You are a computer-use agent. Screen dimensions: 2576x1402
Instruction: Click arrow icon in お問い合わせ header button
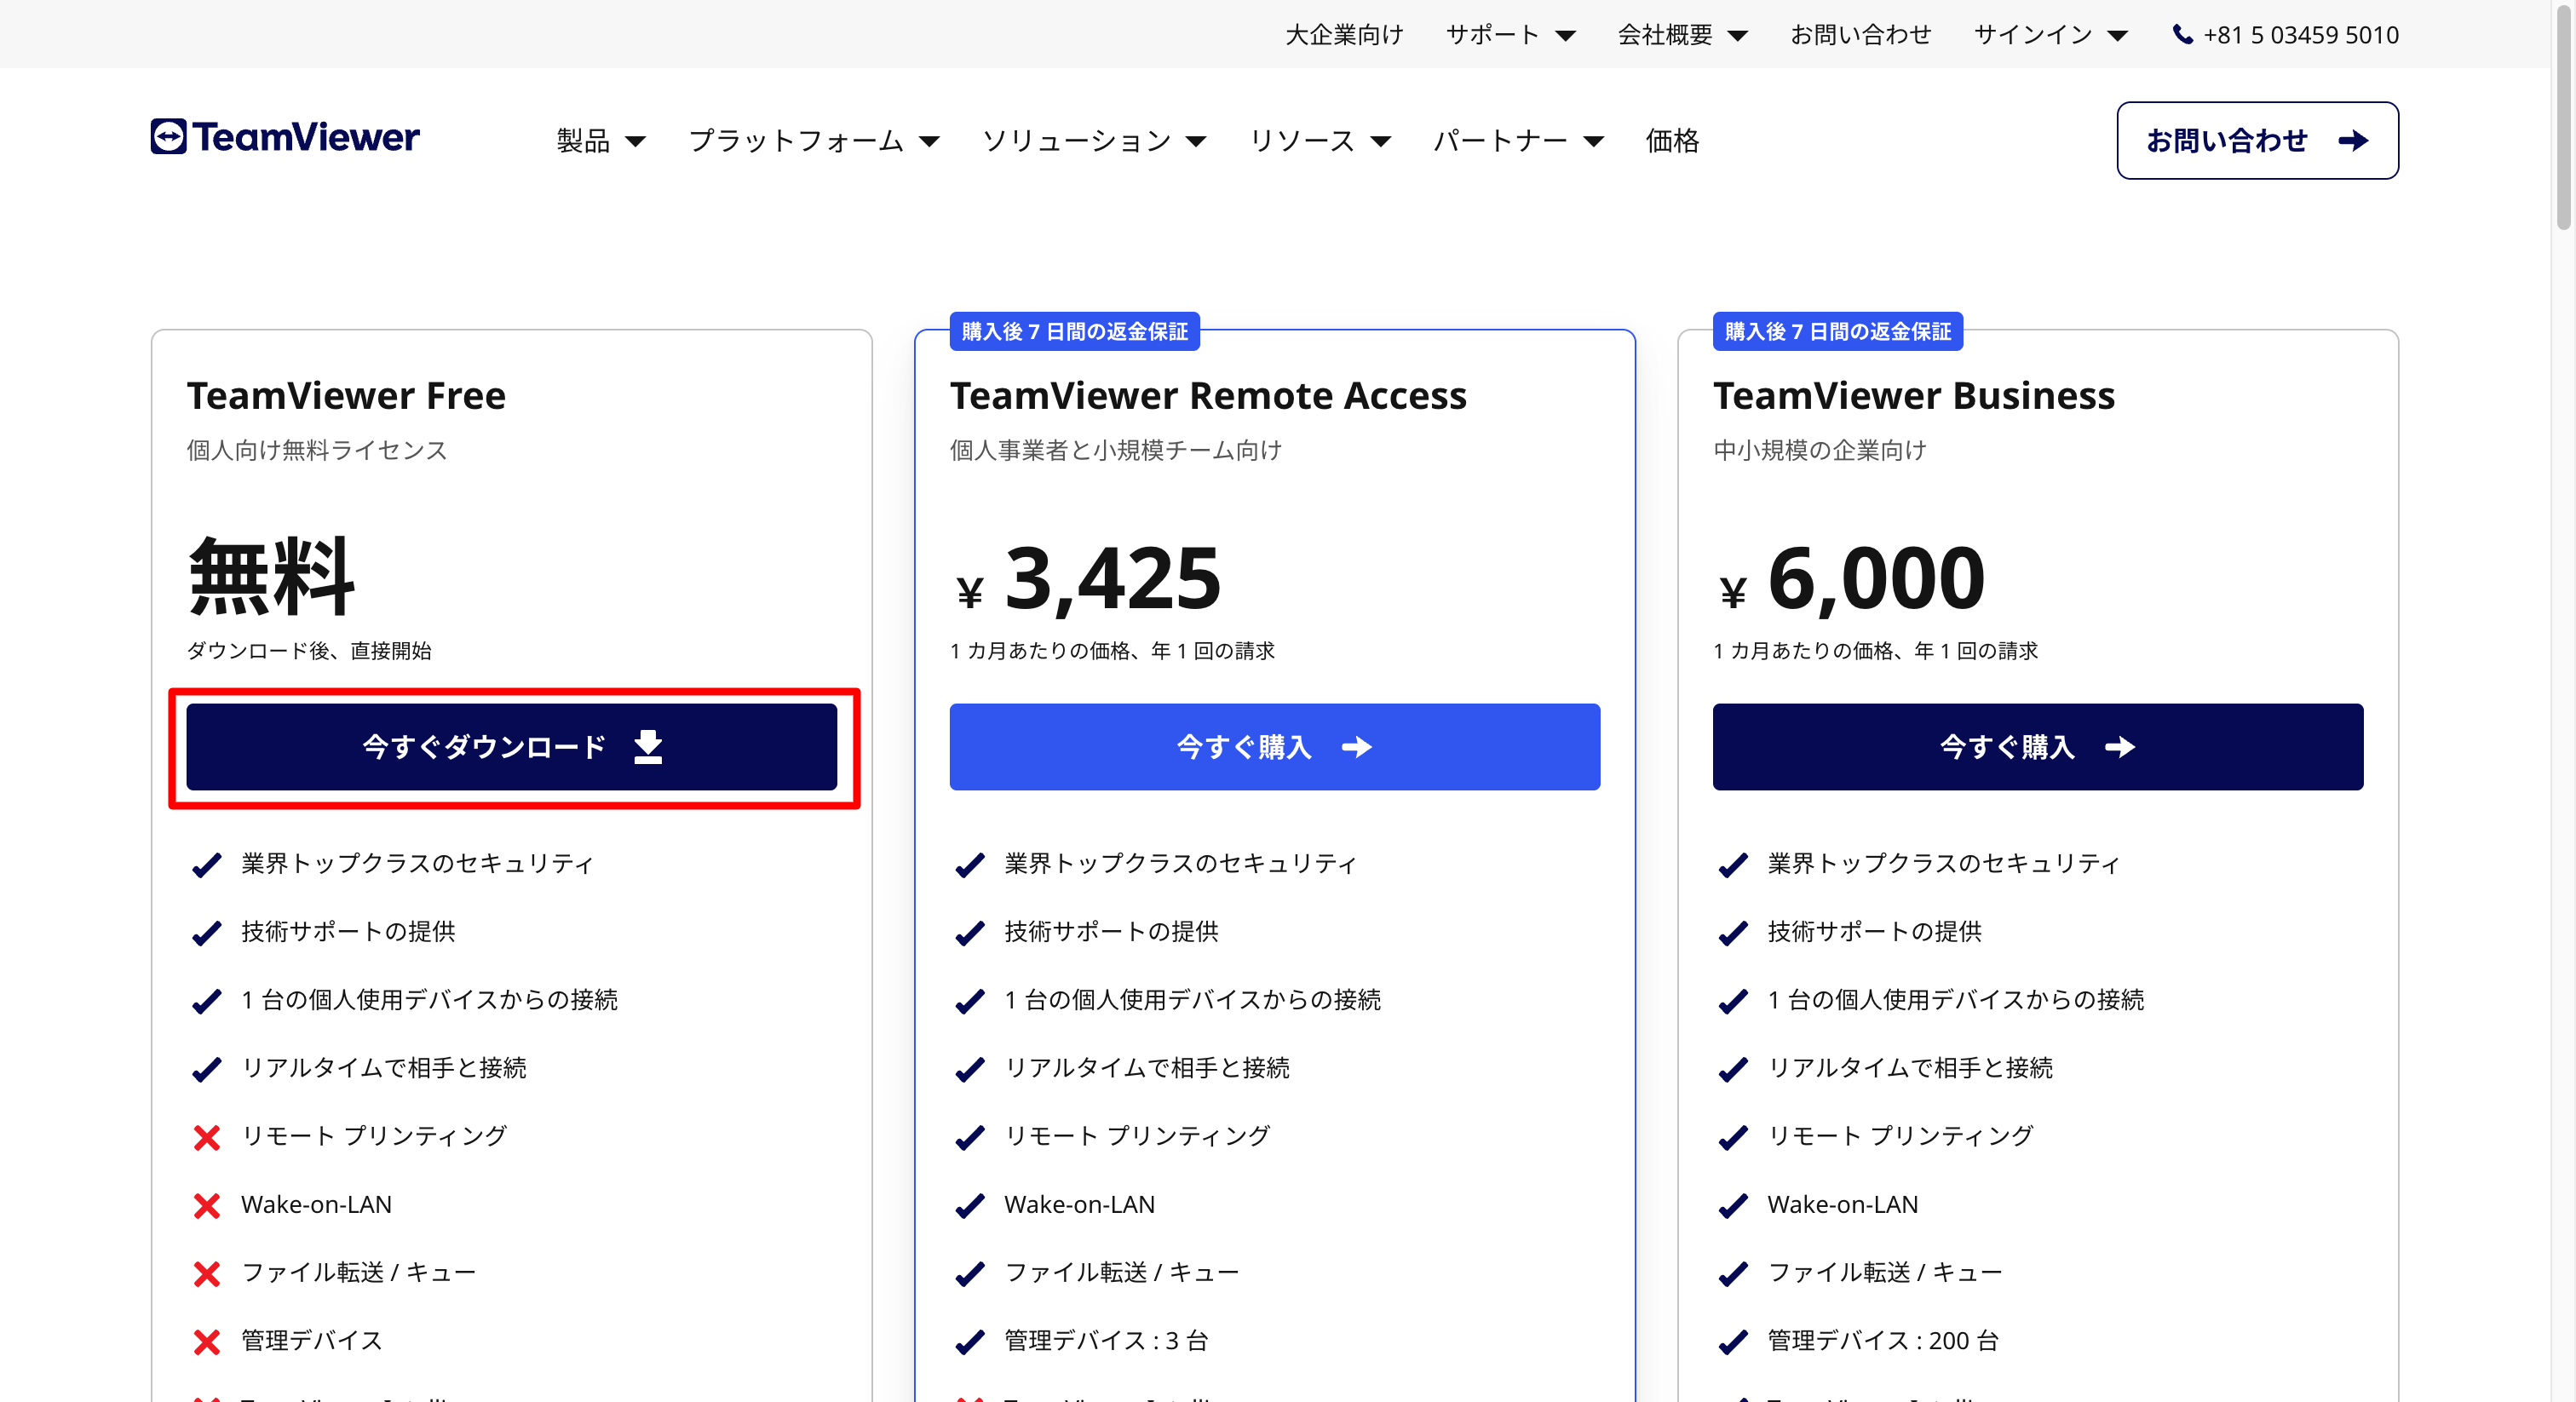pyautogui.click(x=2353, y=141)
